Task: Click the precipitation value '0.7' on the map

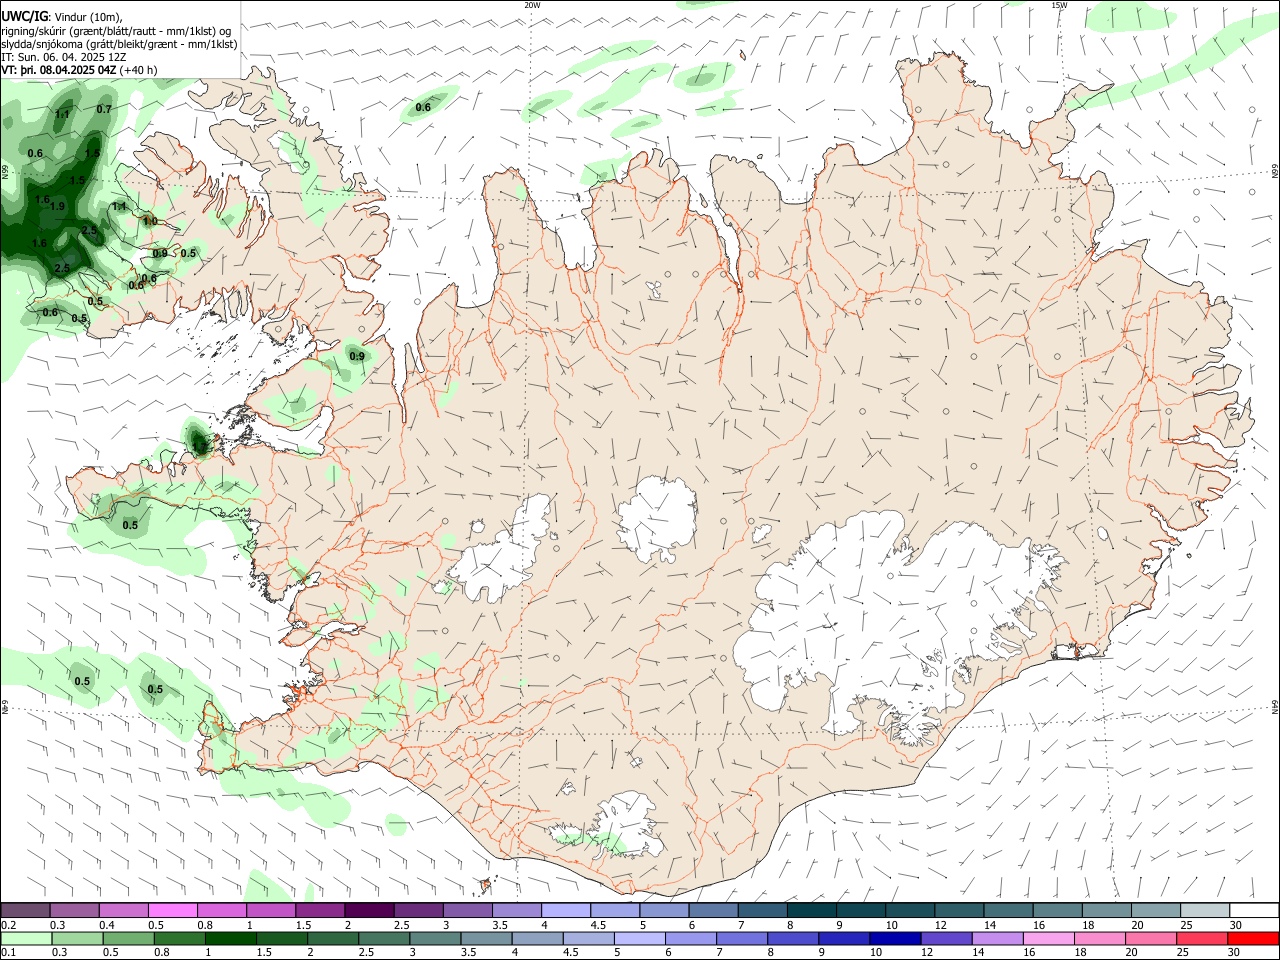Action: coord(104,109)
